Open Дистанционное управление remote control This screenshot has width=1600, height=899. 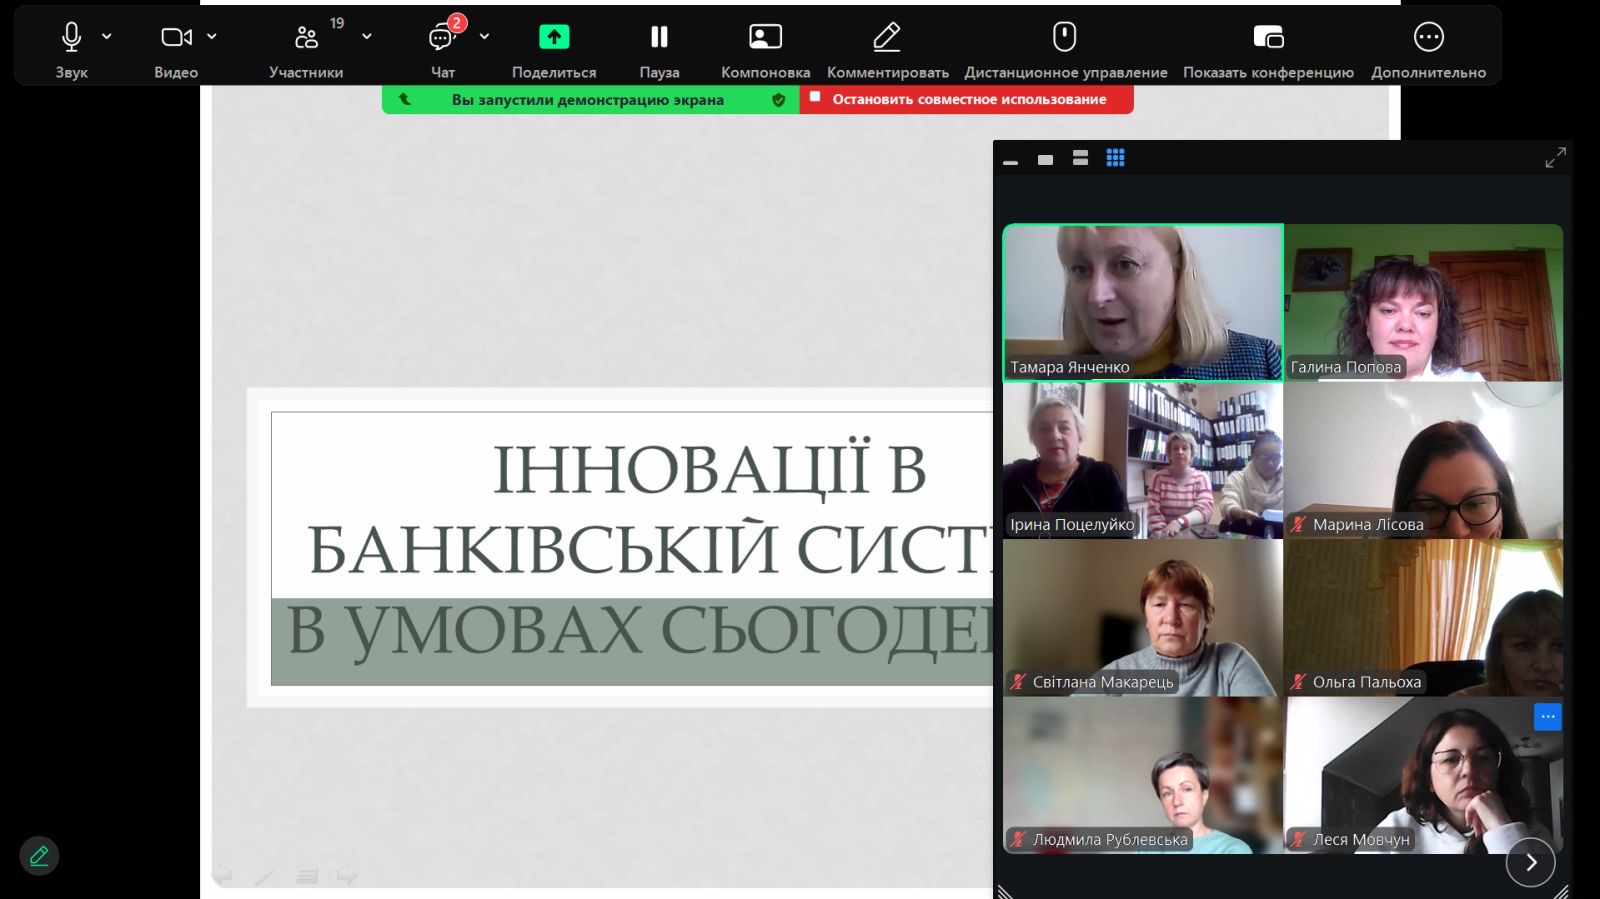point(1065,38)
